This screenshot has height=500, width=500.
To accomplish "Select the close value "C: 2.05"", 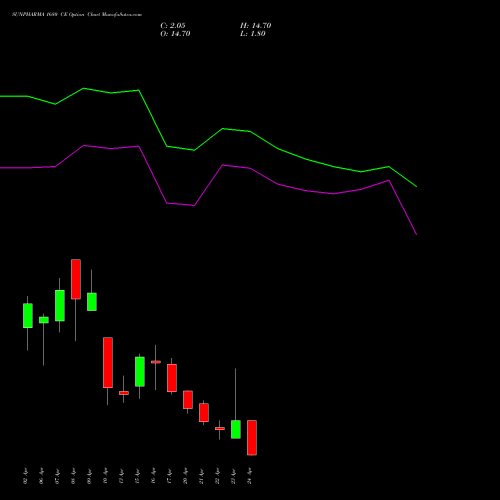I will (x=173, y=26).
